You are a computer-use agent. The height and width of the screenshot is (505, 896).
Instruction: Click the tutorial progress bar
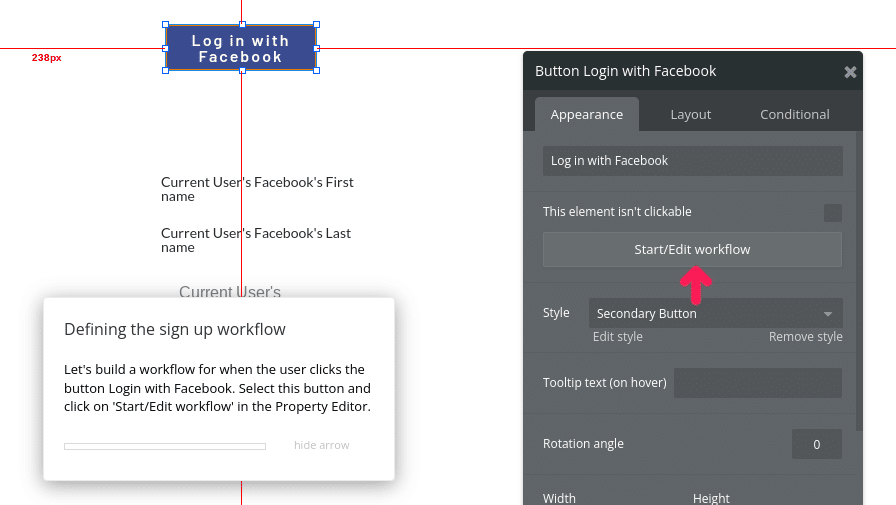[x=165, y=446]
